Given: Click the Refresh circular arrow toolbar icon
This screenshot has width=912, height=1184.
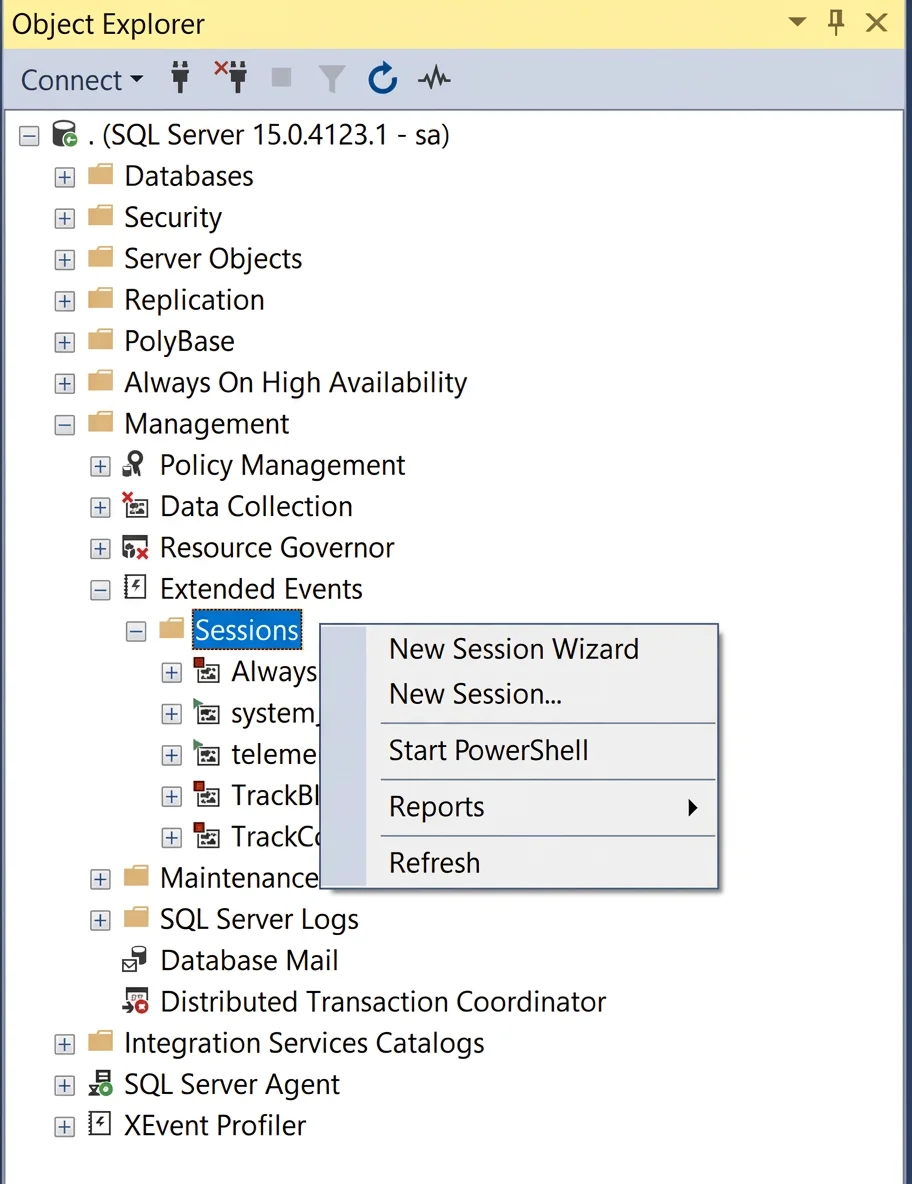Looking at the screenshot, I should (382, 78).
